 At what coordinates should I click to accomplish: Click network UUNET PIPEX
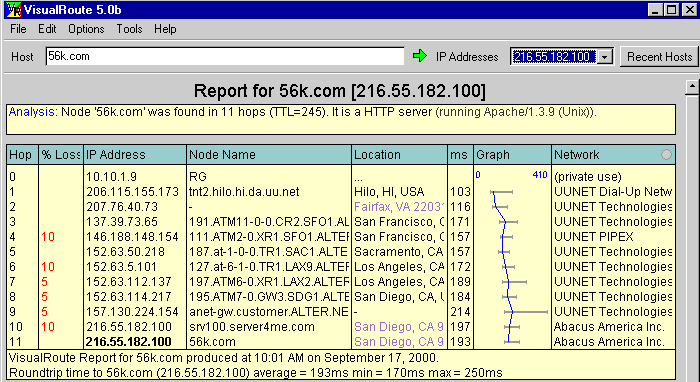click(593, 237)
